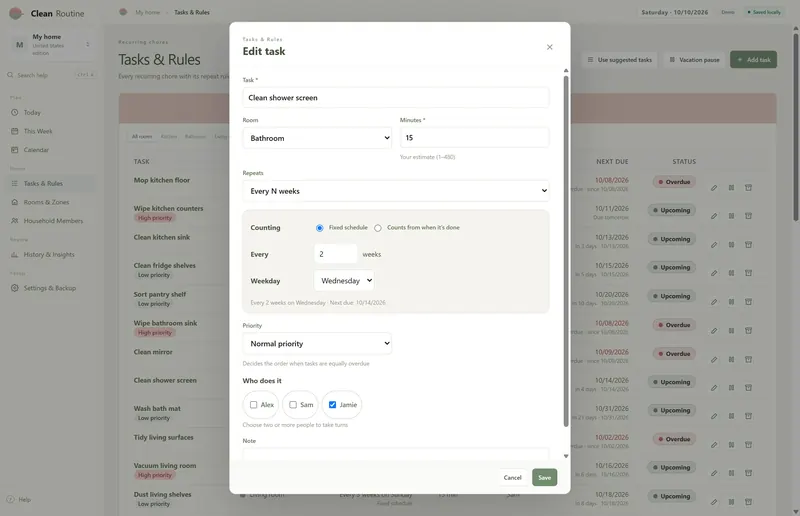
Task: Select Counts from when it's done
Action: pyautogui.click(x=378, y=228)
